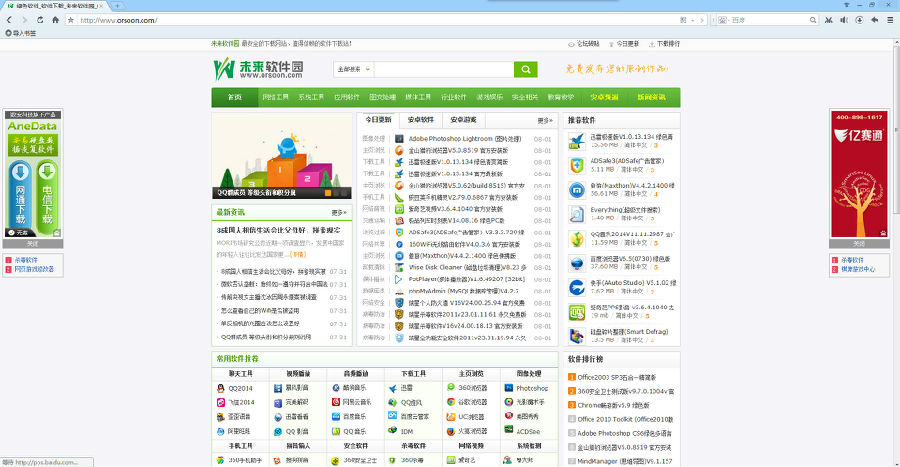900x467 pixels.
Task: Click the browser back arrow
Action: 9,20
